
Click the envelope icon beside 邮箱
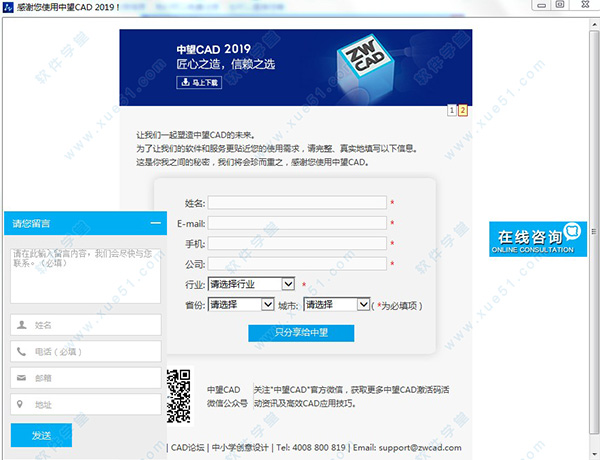[21, 378]
